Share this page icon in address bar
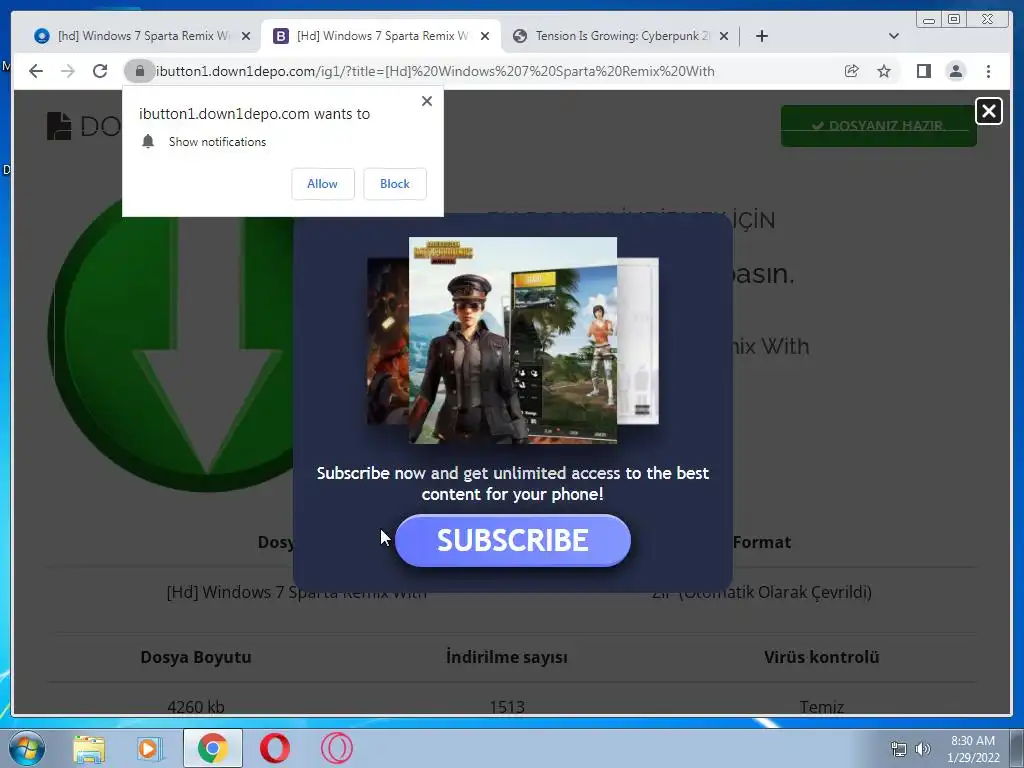 [x=852, y=71]
